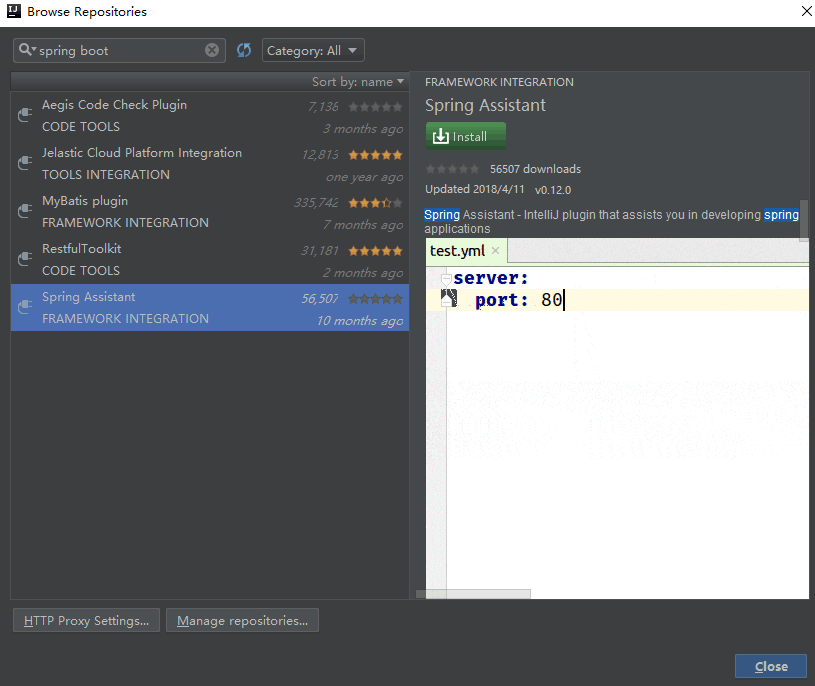Click the blue reload plugin list icon
This screenshot has height=686, width=815.
(244, 50)
